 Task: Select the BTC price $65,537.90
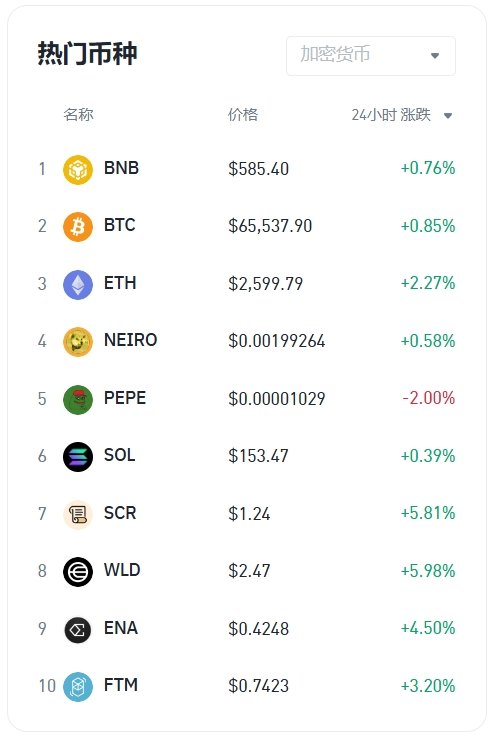coord(270,226)
